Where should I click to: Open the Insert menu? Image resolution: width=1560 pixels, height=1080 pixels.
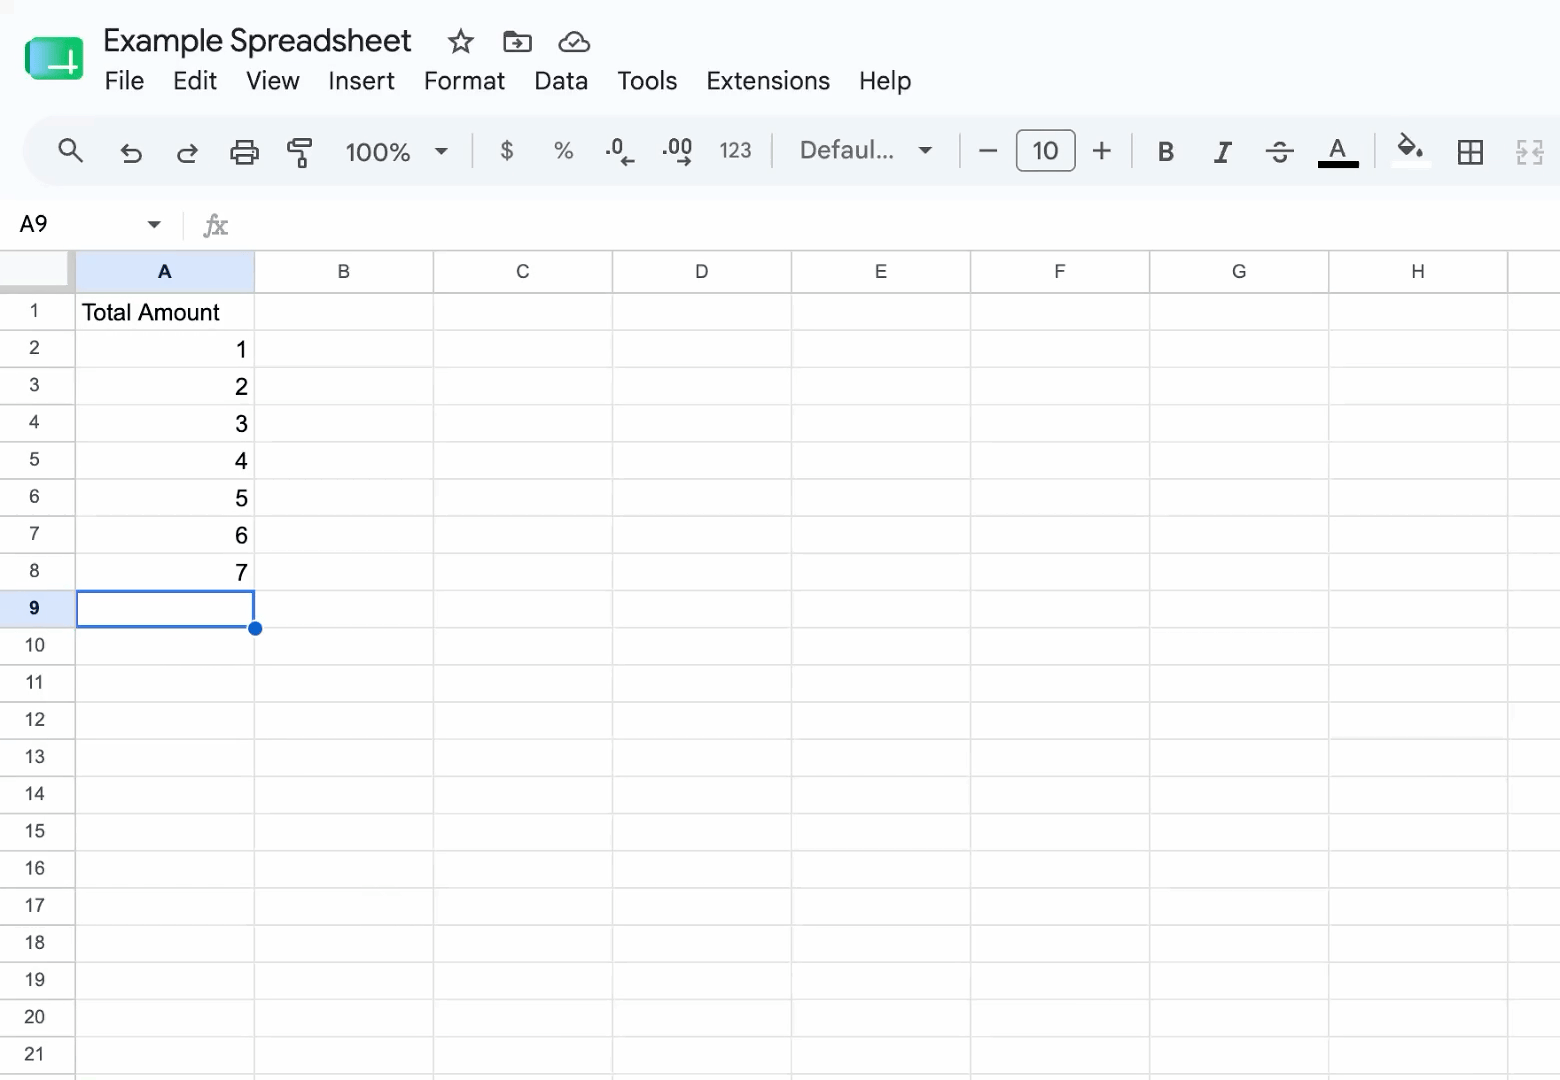(x=361, y=81)
